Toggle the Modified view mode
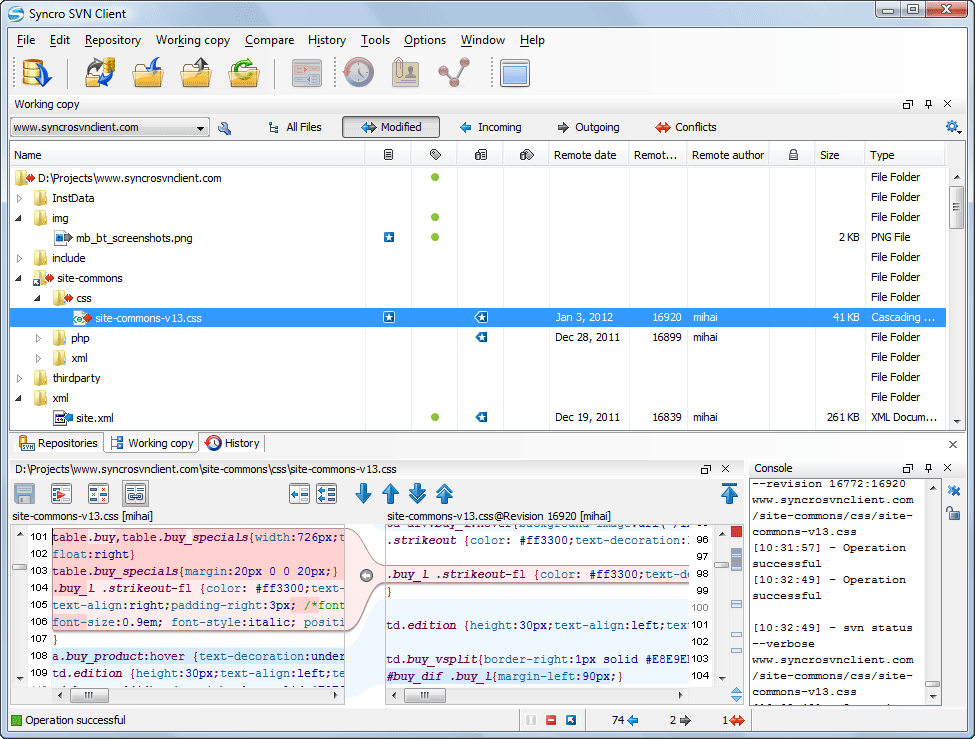975x739 pixels. click(x=391, y=127)
